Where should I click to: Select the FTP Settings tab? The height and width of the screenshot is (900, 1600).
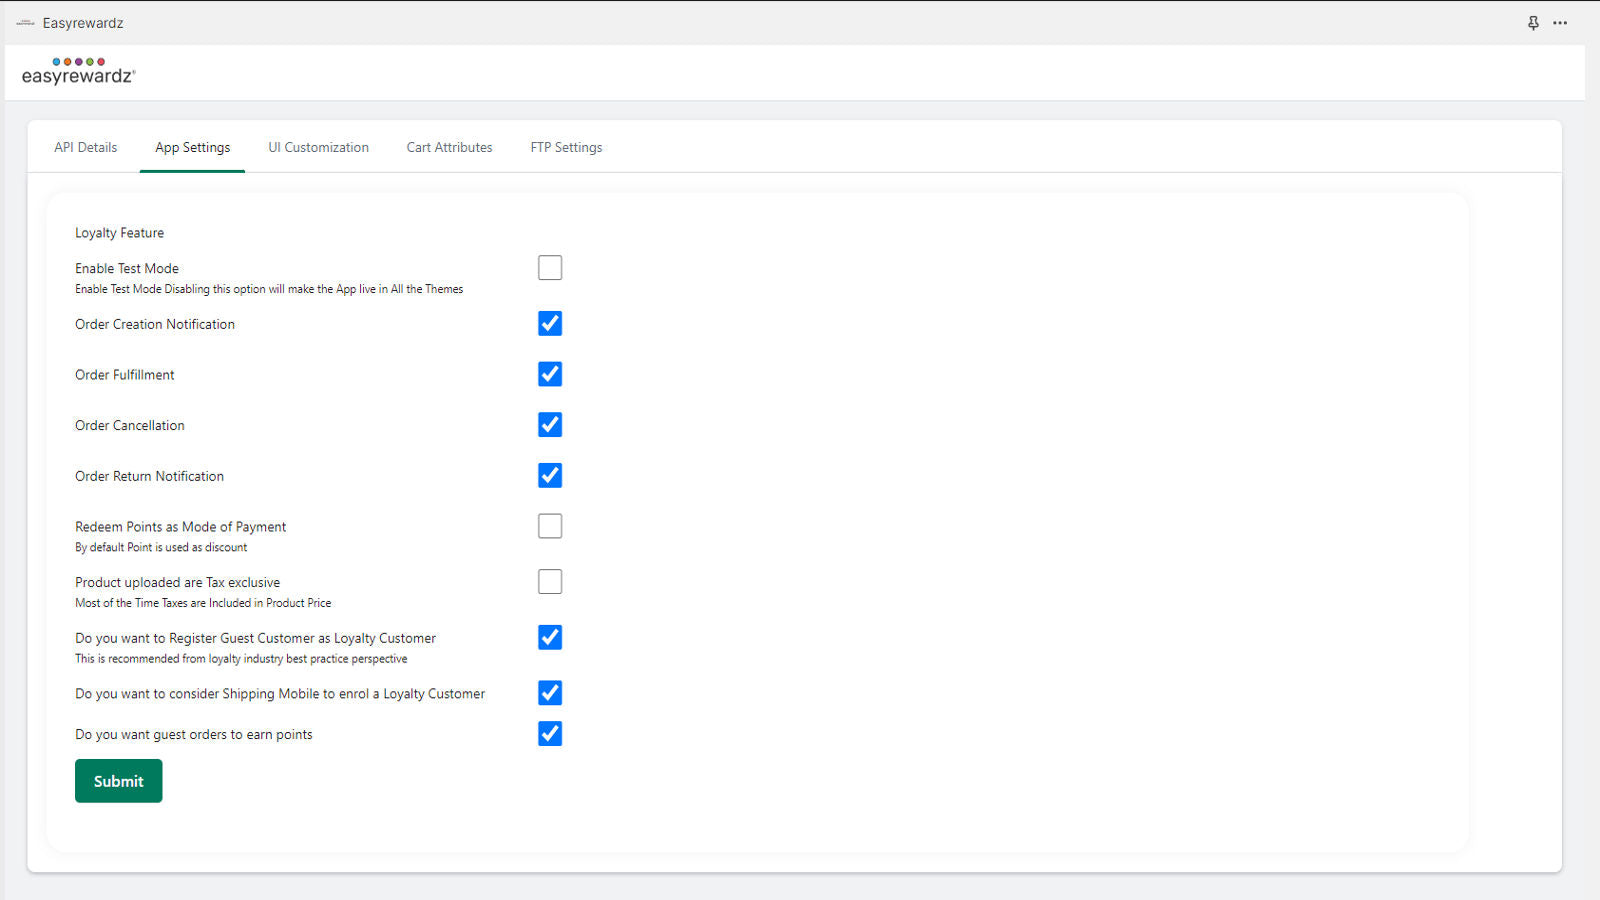(x=566, y=147)
